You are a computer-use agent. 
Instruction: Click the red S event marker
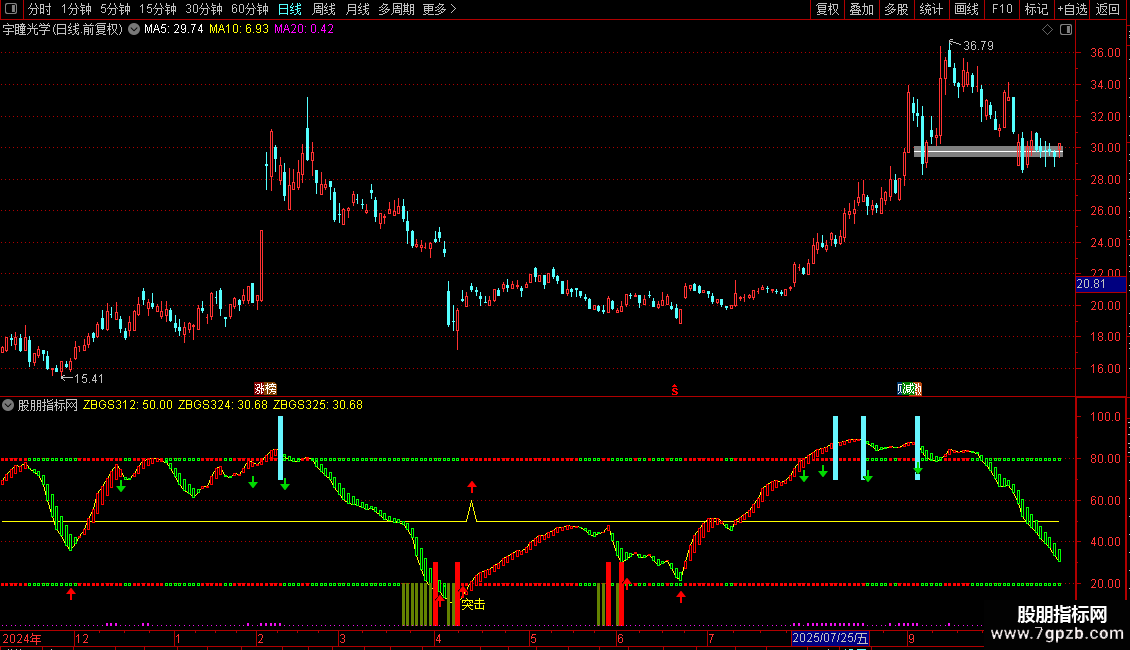click(x=675, y=390)
